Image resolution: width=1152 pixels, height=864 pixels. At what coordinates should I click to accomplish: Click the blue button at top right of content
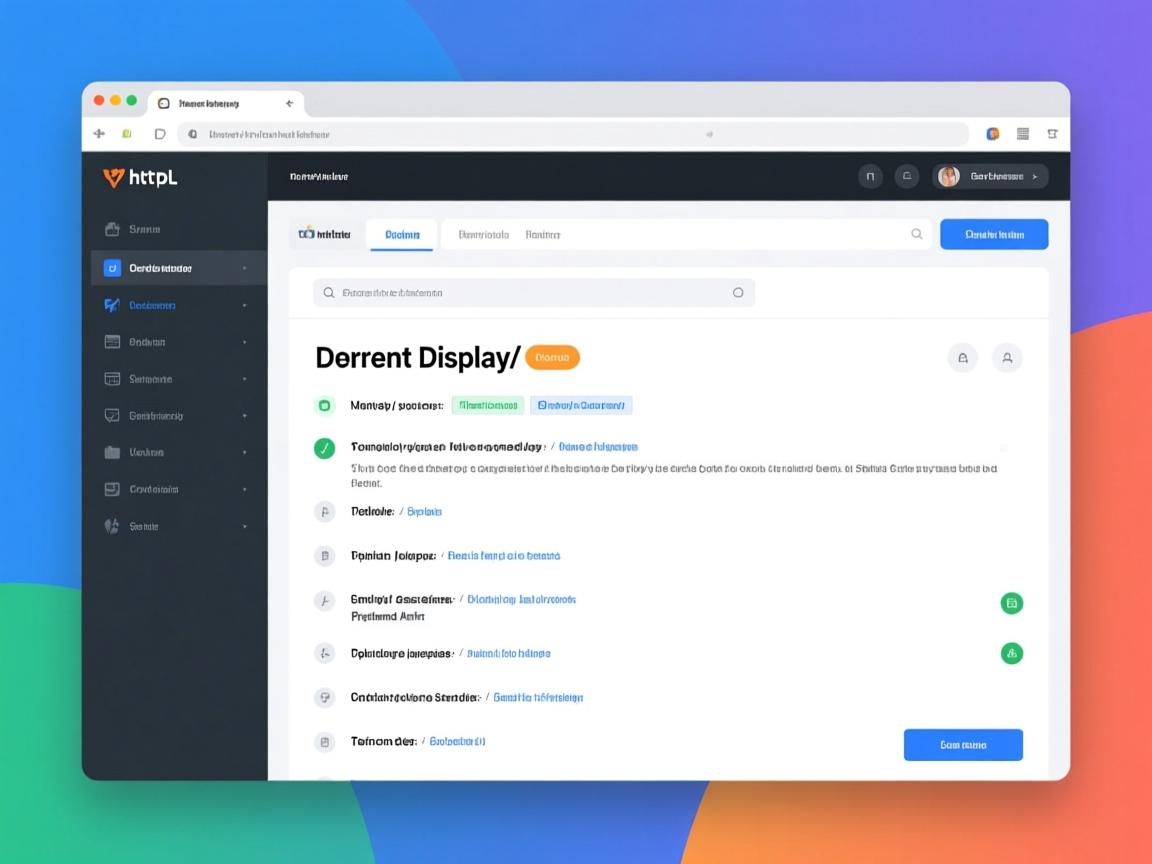point(994,234)
